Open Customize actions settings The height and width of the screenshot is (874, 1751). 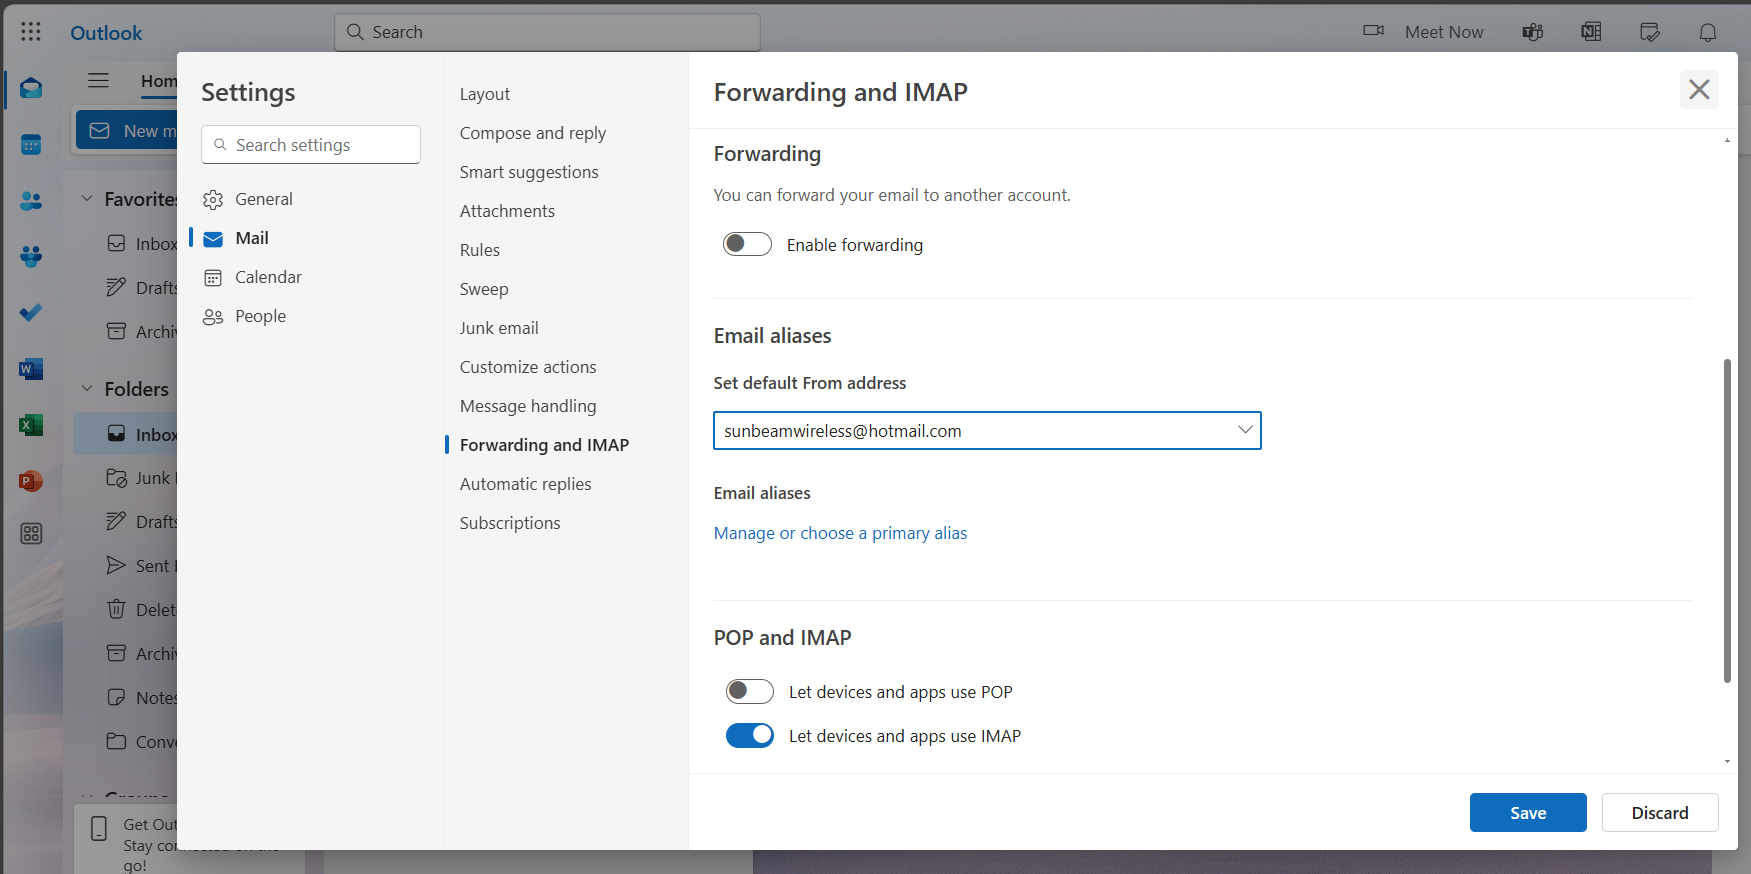528,367
